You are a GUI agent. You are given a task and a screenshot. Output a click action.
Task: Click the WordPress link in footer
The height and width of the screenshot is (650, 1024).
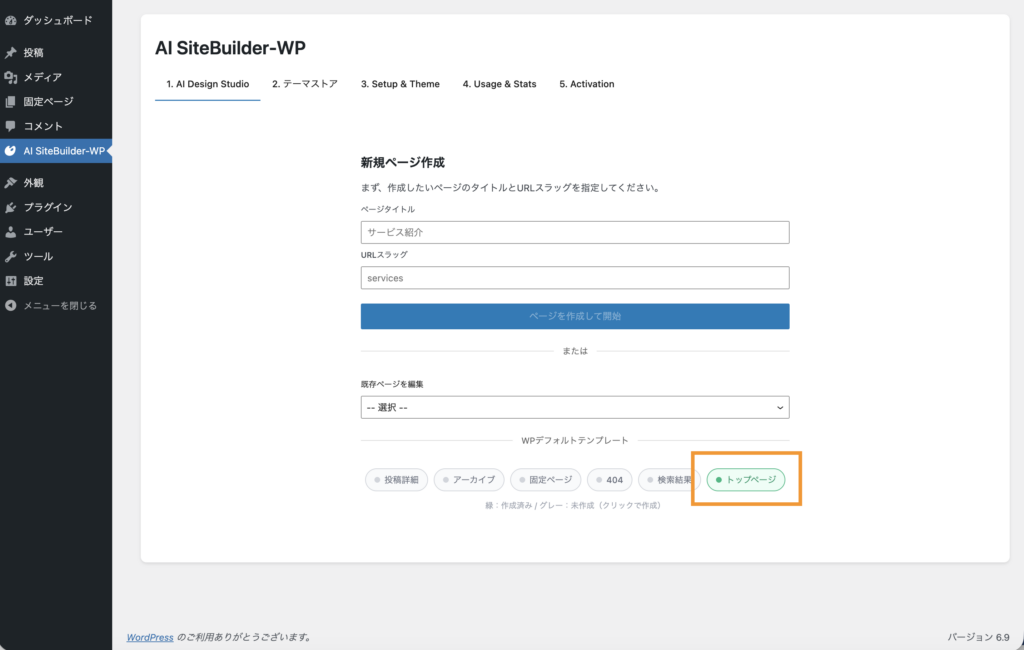(x=149, y=637)
